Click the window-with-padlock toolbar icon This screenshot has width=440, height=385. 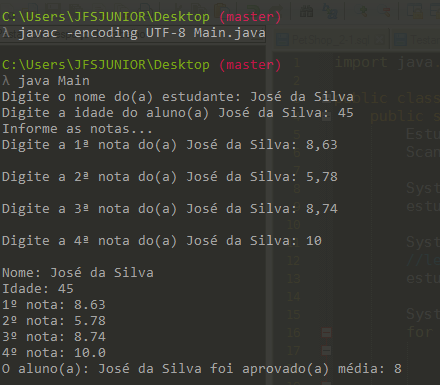pos(415,11)
